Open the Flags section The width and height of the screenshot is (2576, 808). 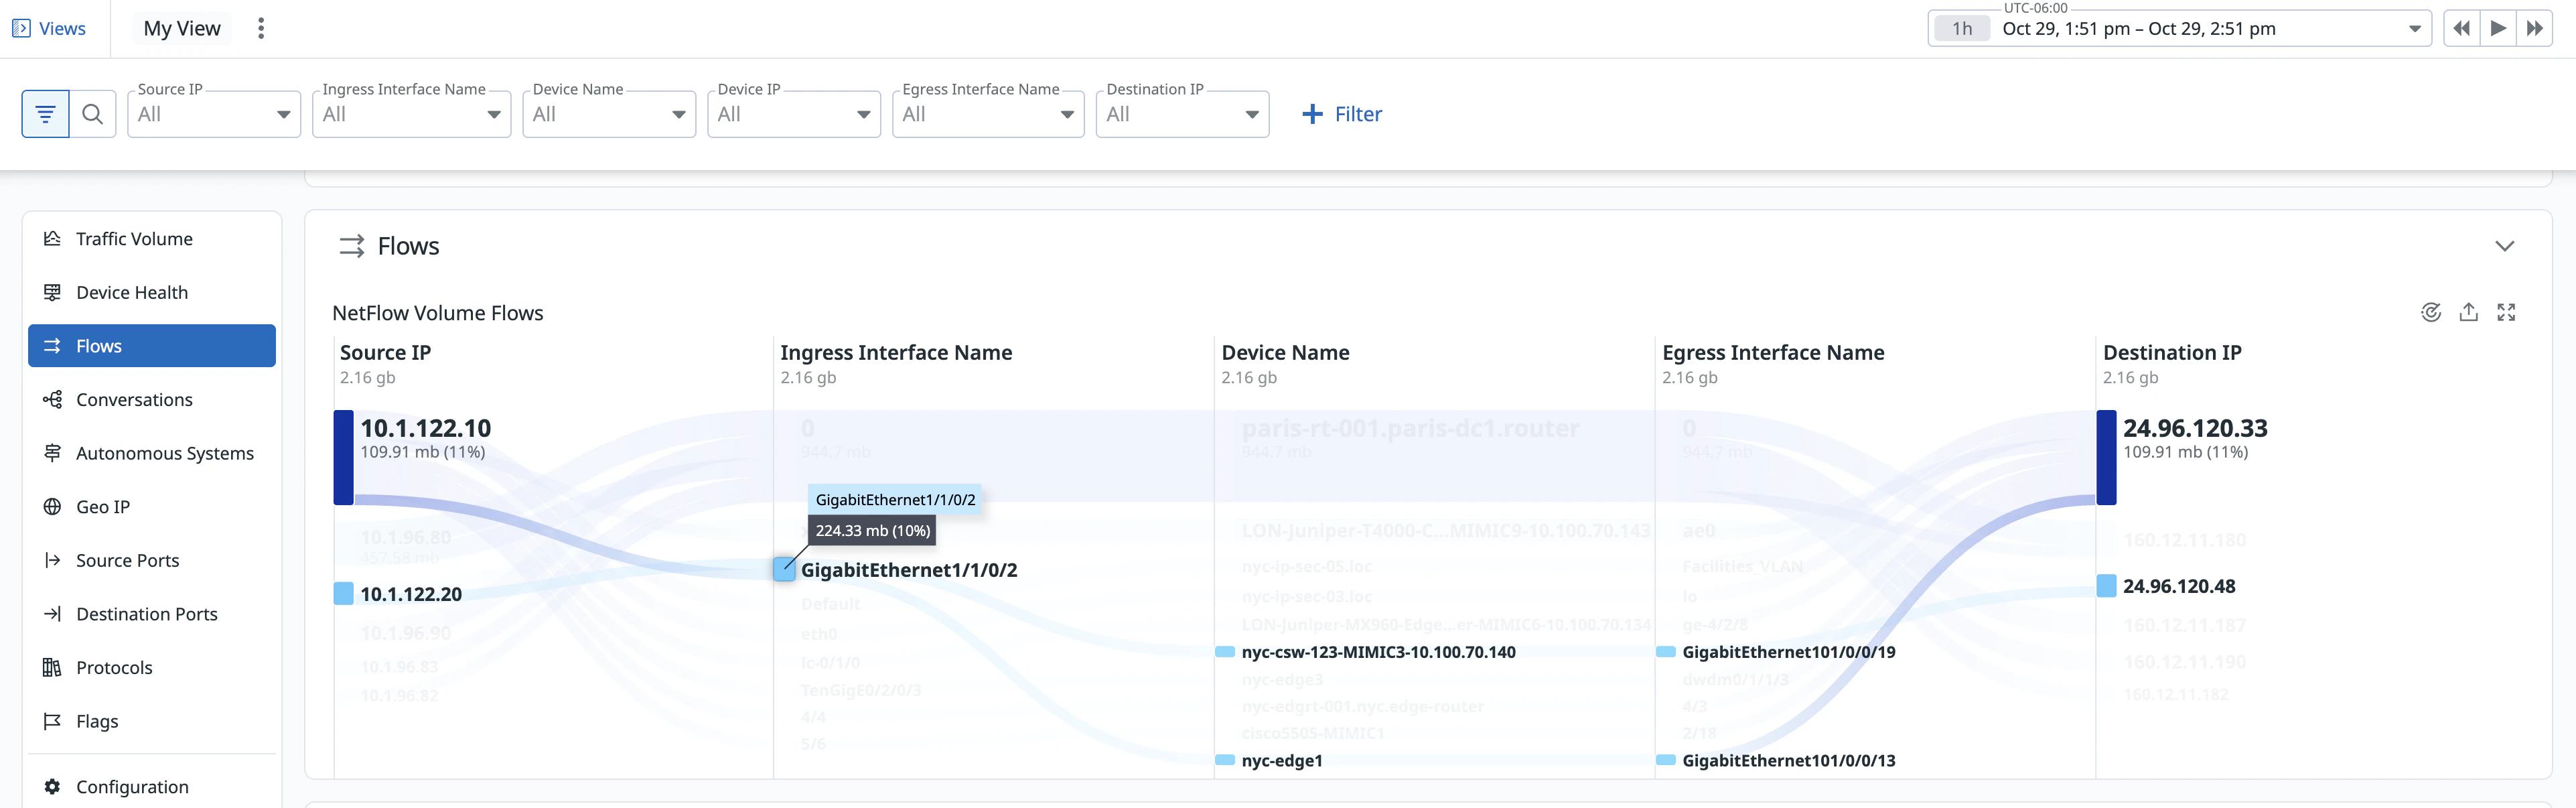click(x=152, y=721)
